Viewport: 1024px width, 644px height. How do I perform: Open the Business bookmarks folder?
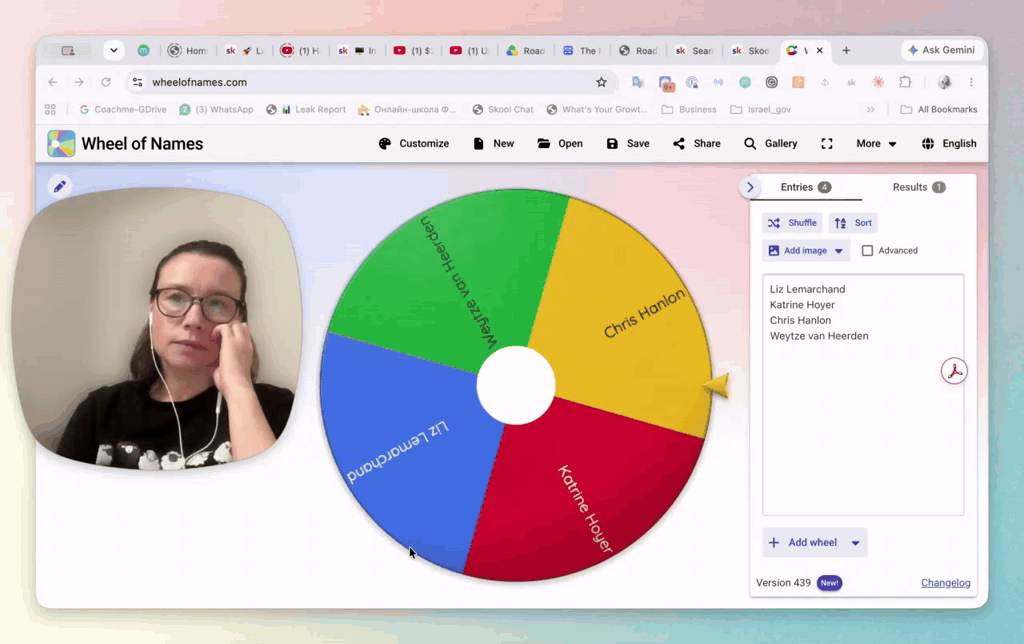point(689,110)
